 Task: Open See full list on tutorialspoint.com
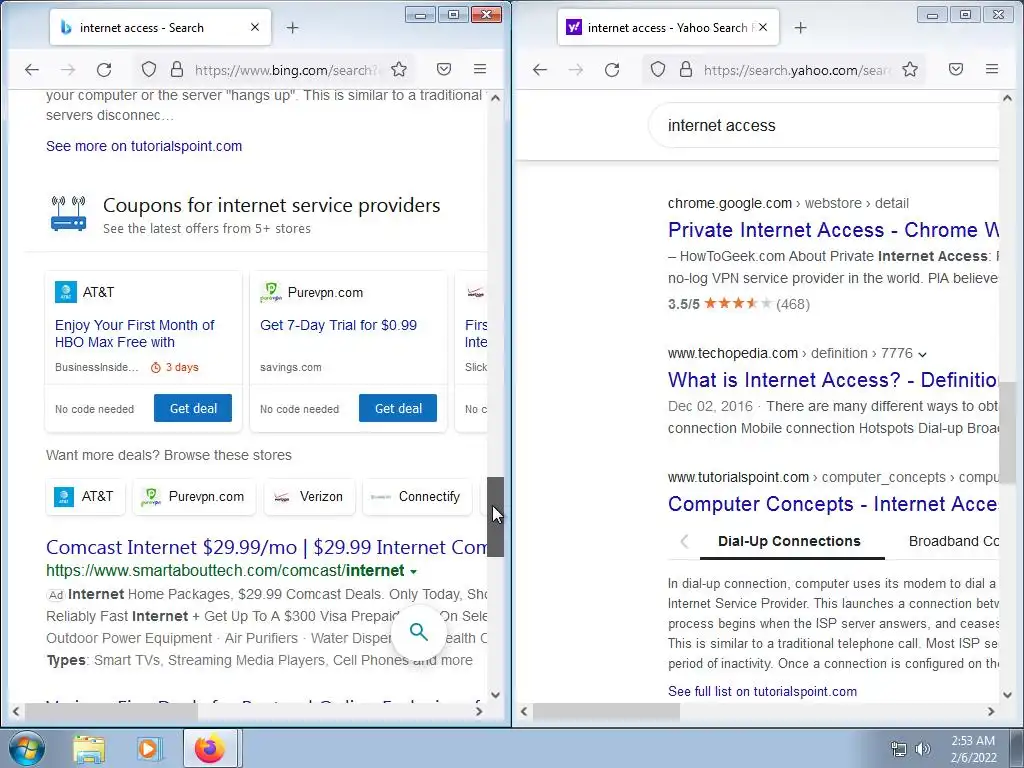[762, 691]
